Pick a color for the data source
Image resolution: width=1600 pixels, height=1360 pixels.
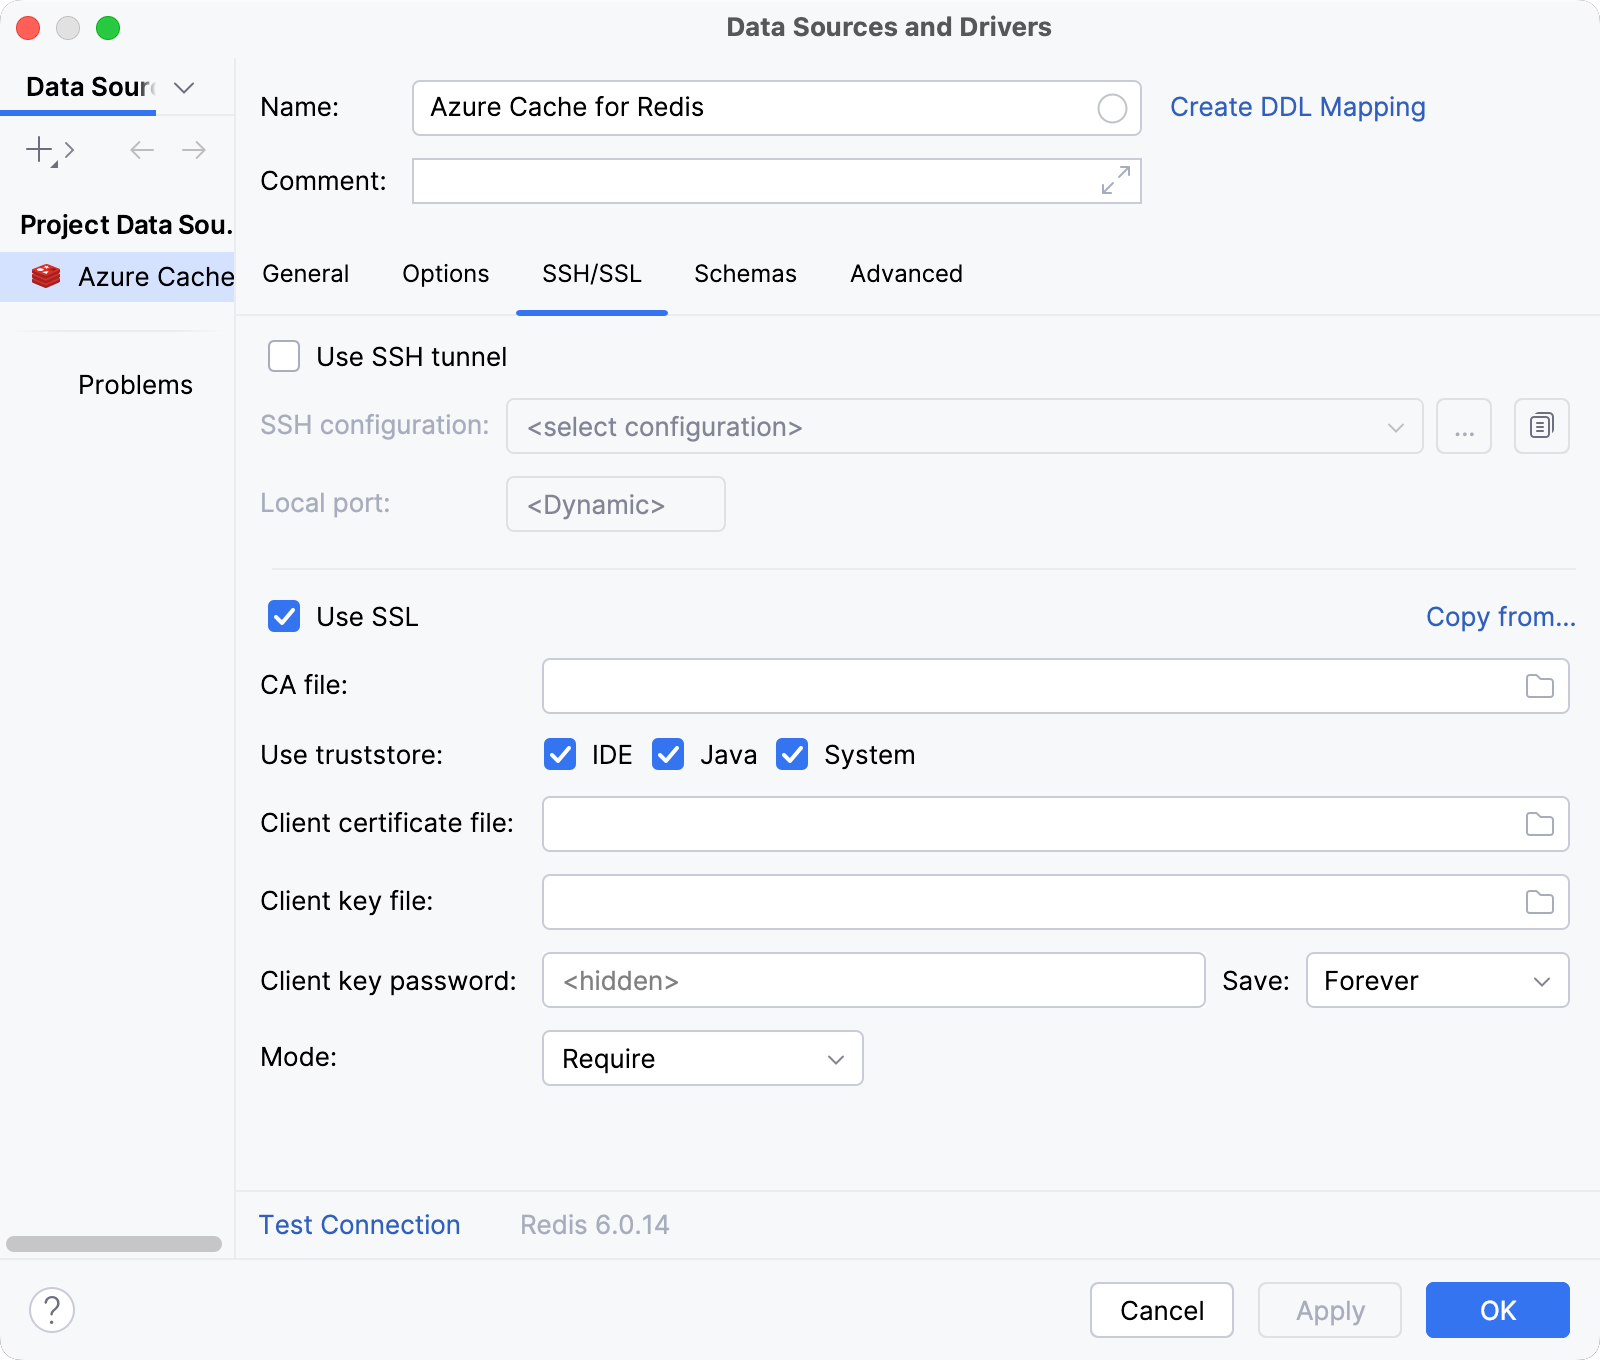(x=1112, y=108)
